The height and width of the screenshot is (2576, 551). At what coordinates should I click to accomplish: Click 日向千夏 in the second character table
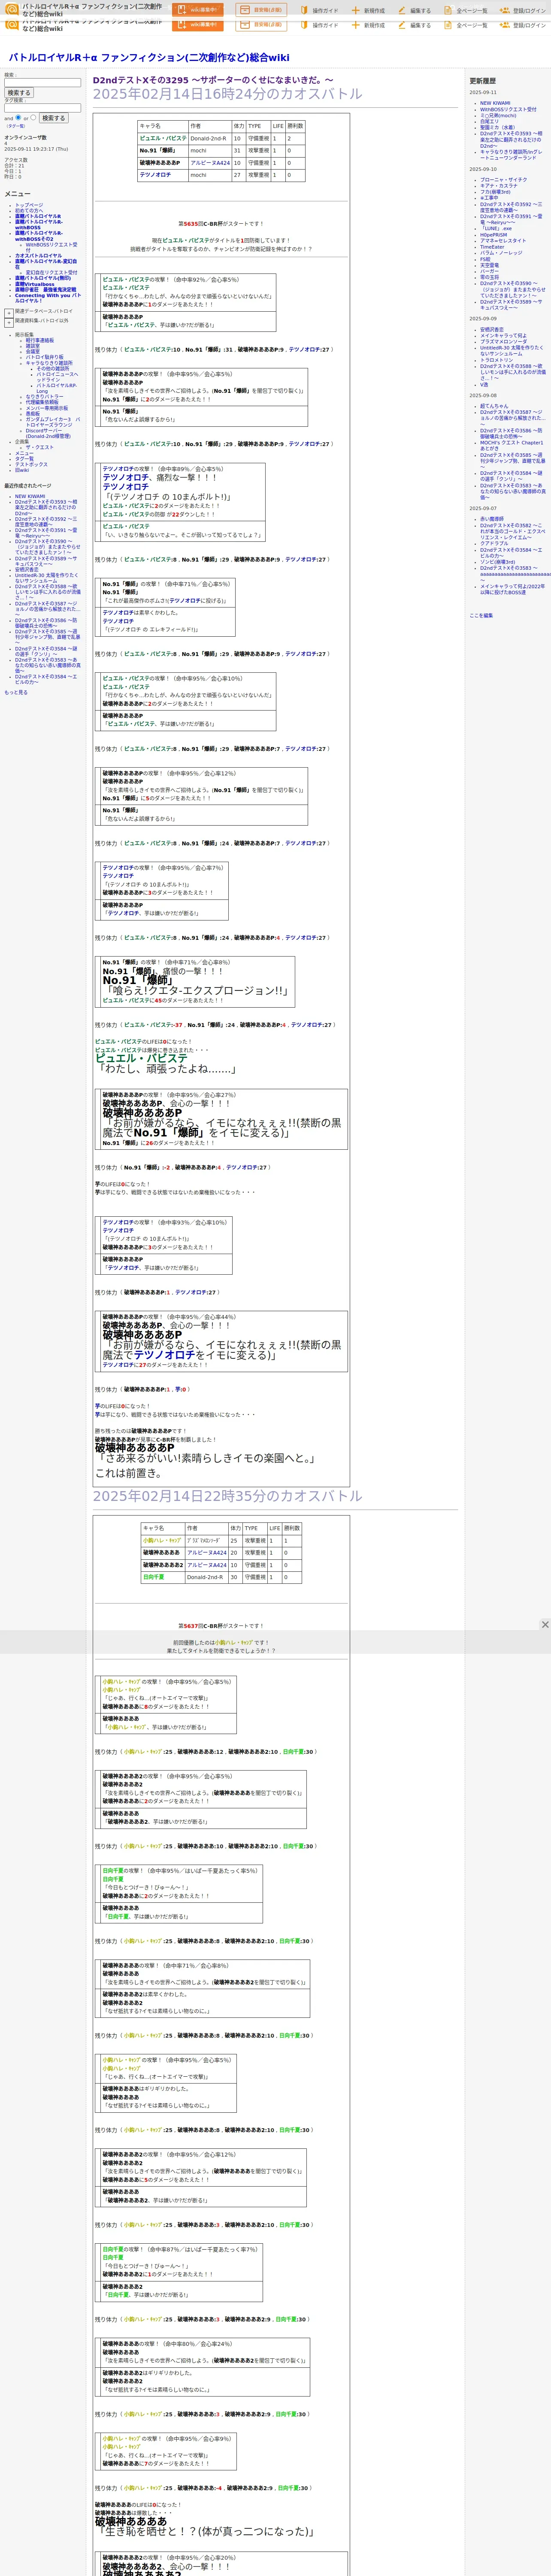coord(153,1577)
